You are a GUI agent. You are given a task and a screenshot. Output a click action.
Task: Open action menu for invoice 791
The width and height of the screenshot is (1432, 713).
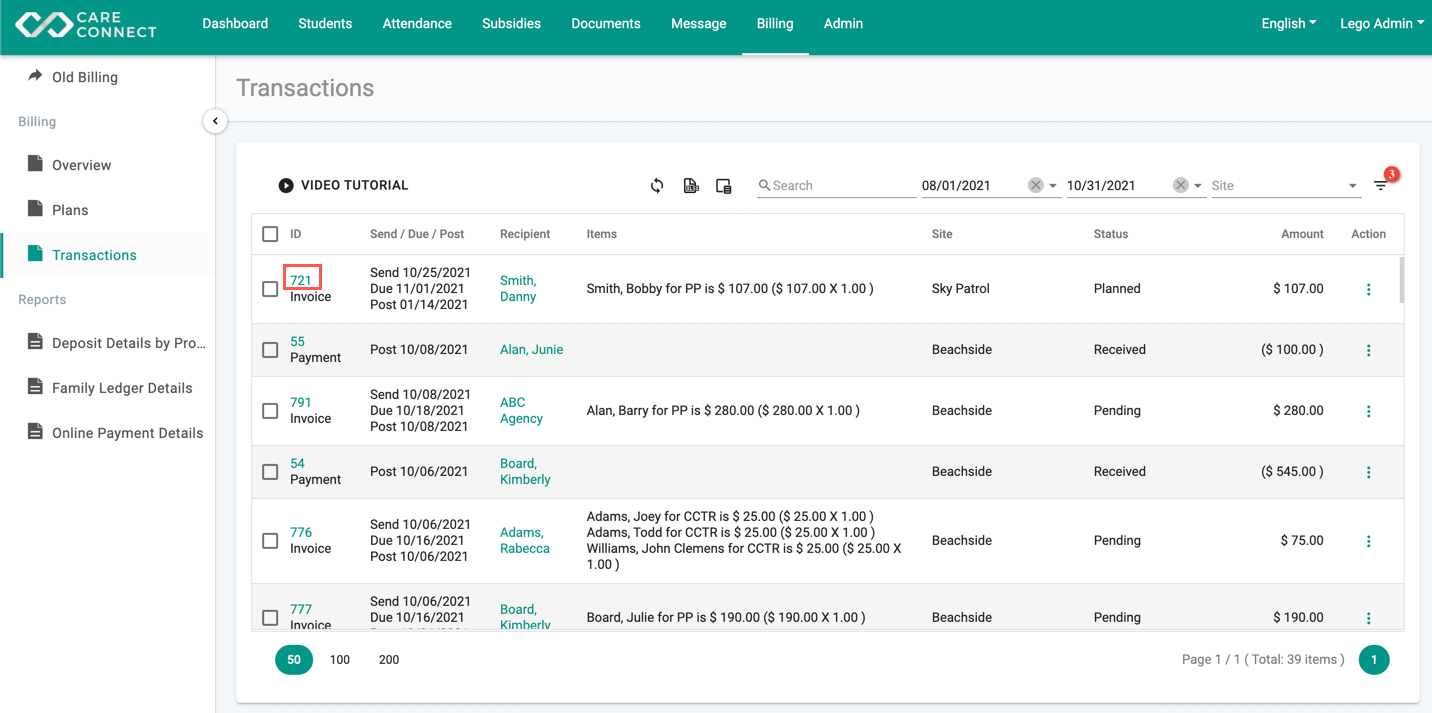[x=1369, y=411]
